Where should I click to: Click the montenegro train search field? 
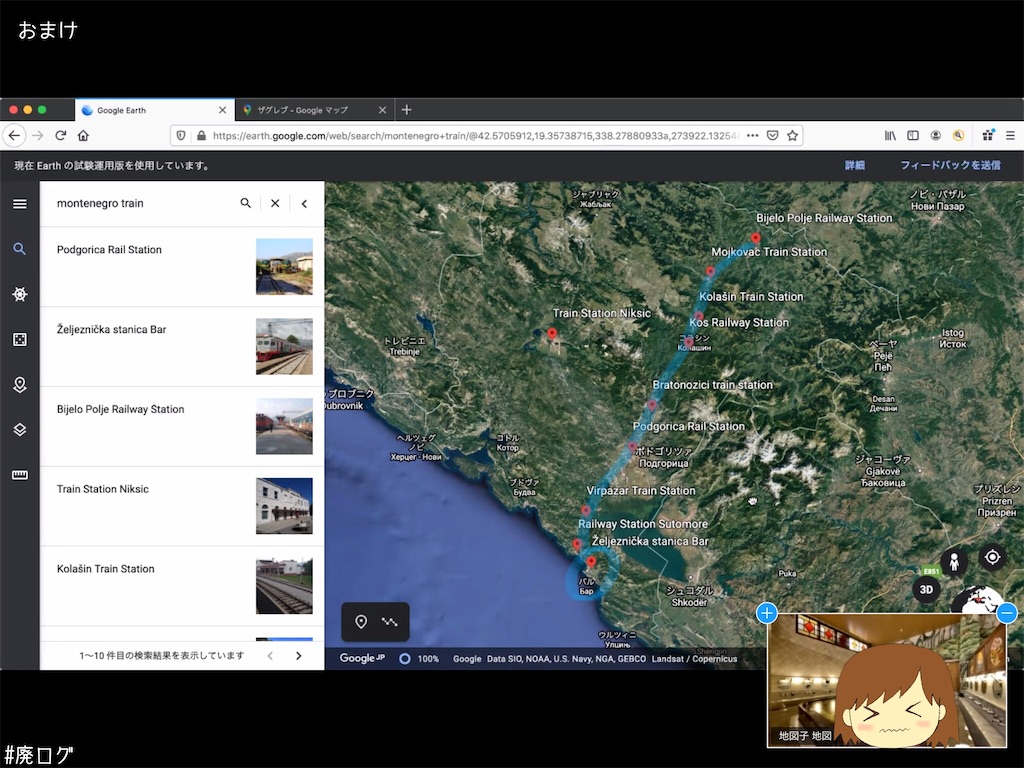tap(140, 203)
